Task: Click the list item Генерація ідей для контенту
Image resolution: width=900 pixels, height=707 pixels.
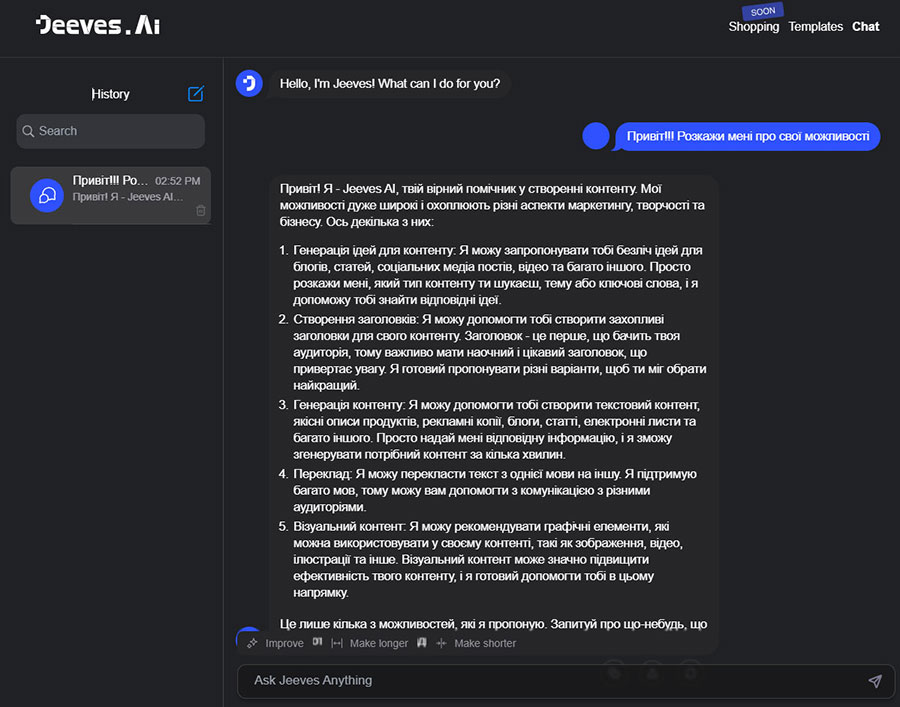Action: [498, 275]
